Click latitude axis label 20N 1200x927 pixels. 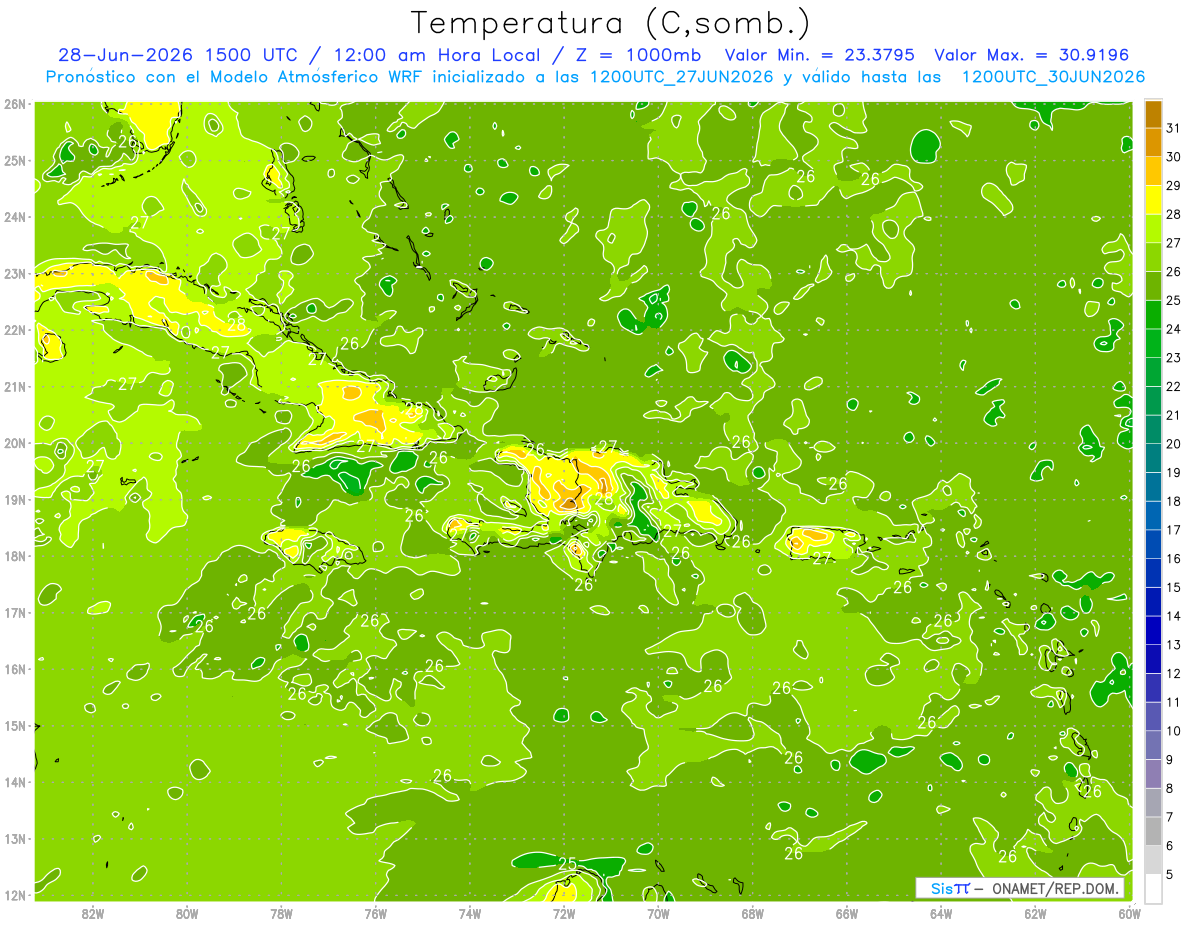[x=15, y=443]
